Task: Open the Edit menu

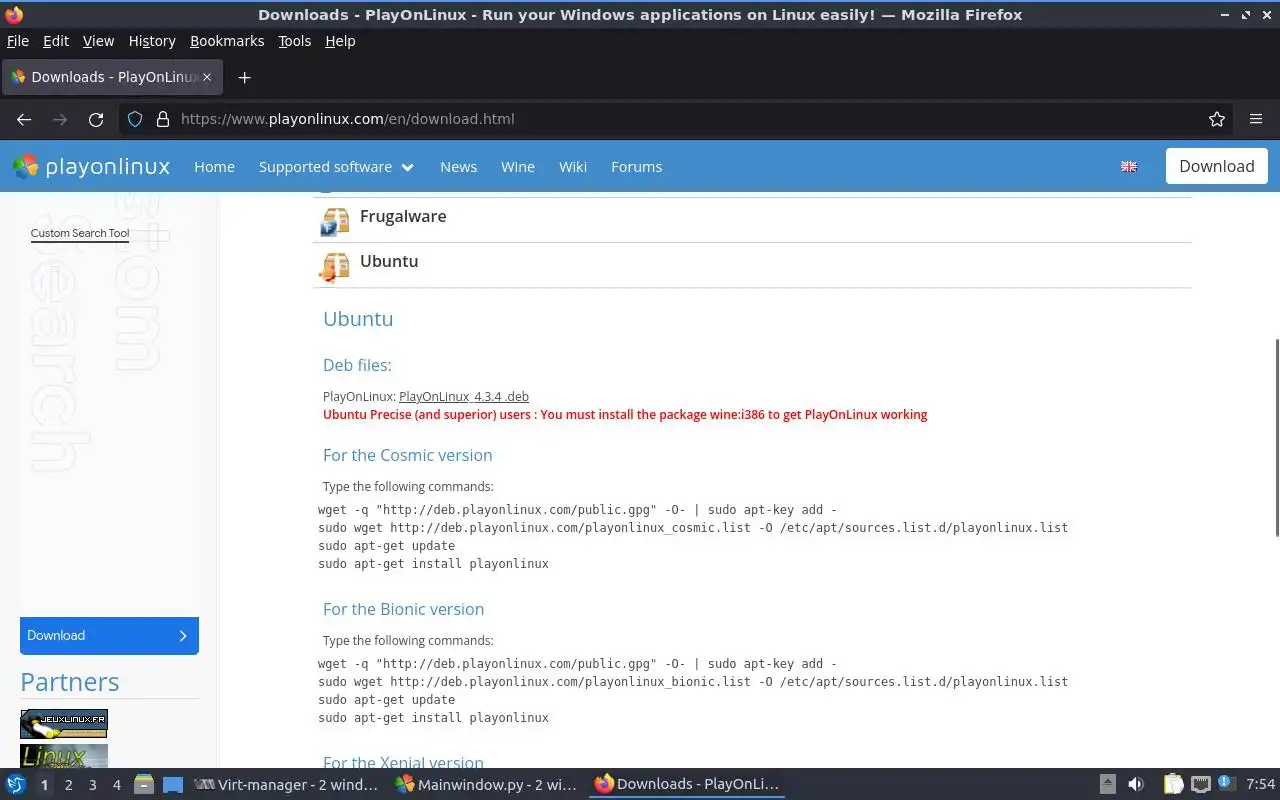Action: tap(56, 41)
